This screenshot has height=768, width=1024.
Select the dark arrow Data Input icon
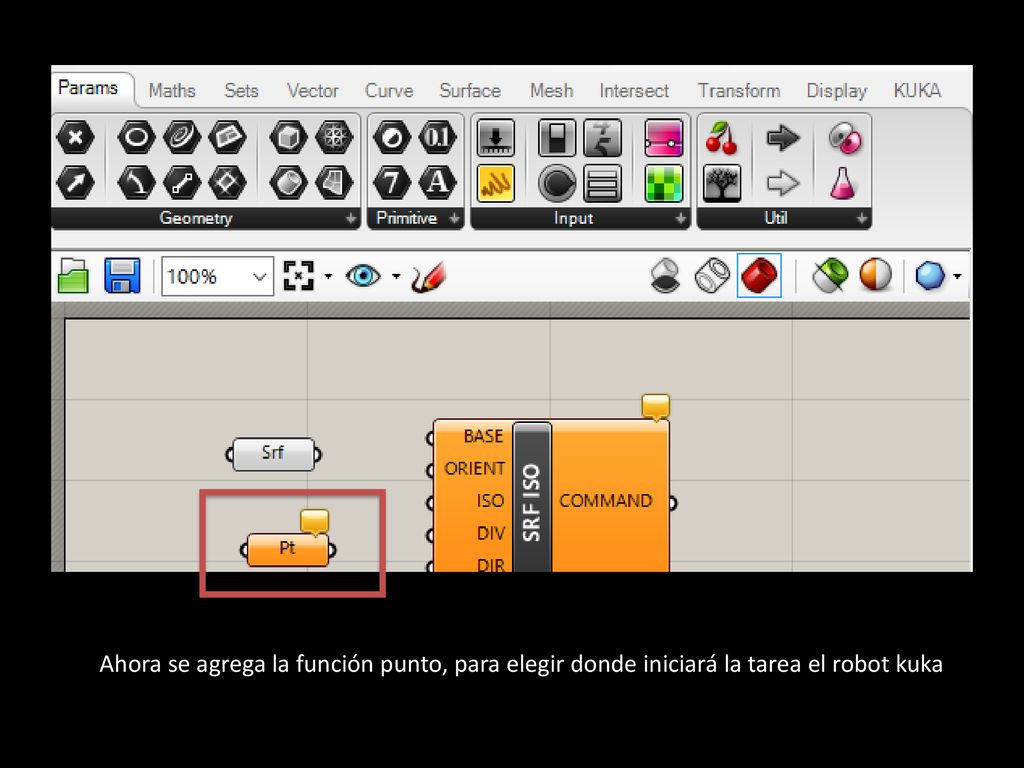pos(782,138)
